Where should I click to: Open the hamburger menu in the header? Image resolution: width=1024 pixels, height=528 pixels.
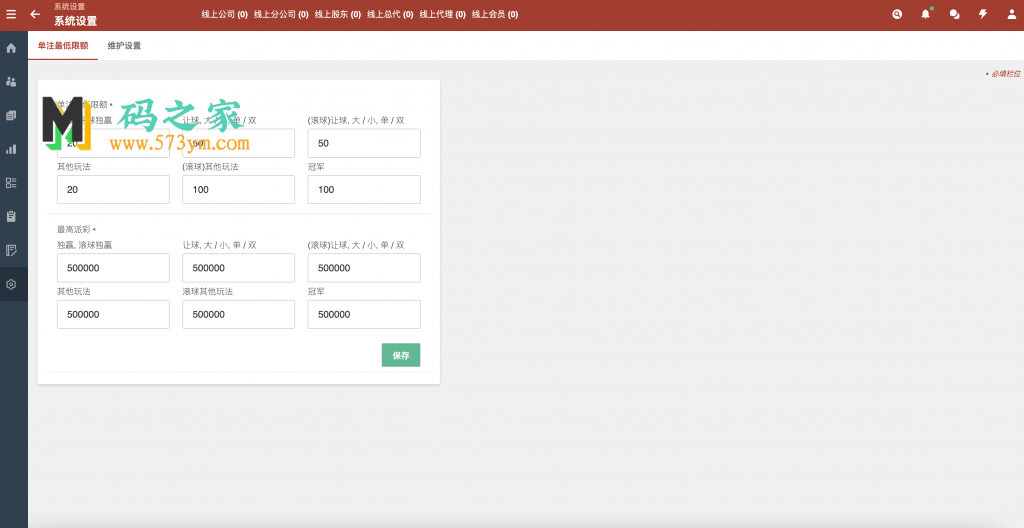click(x=11, y=14)
